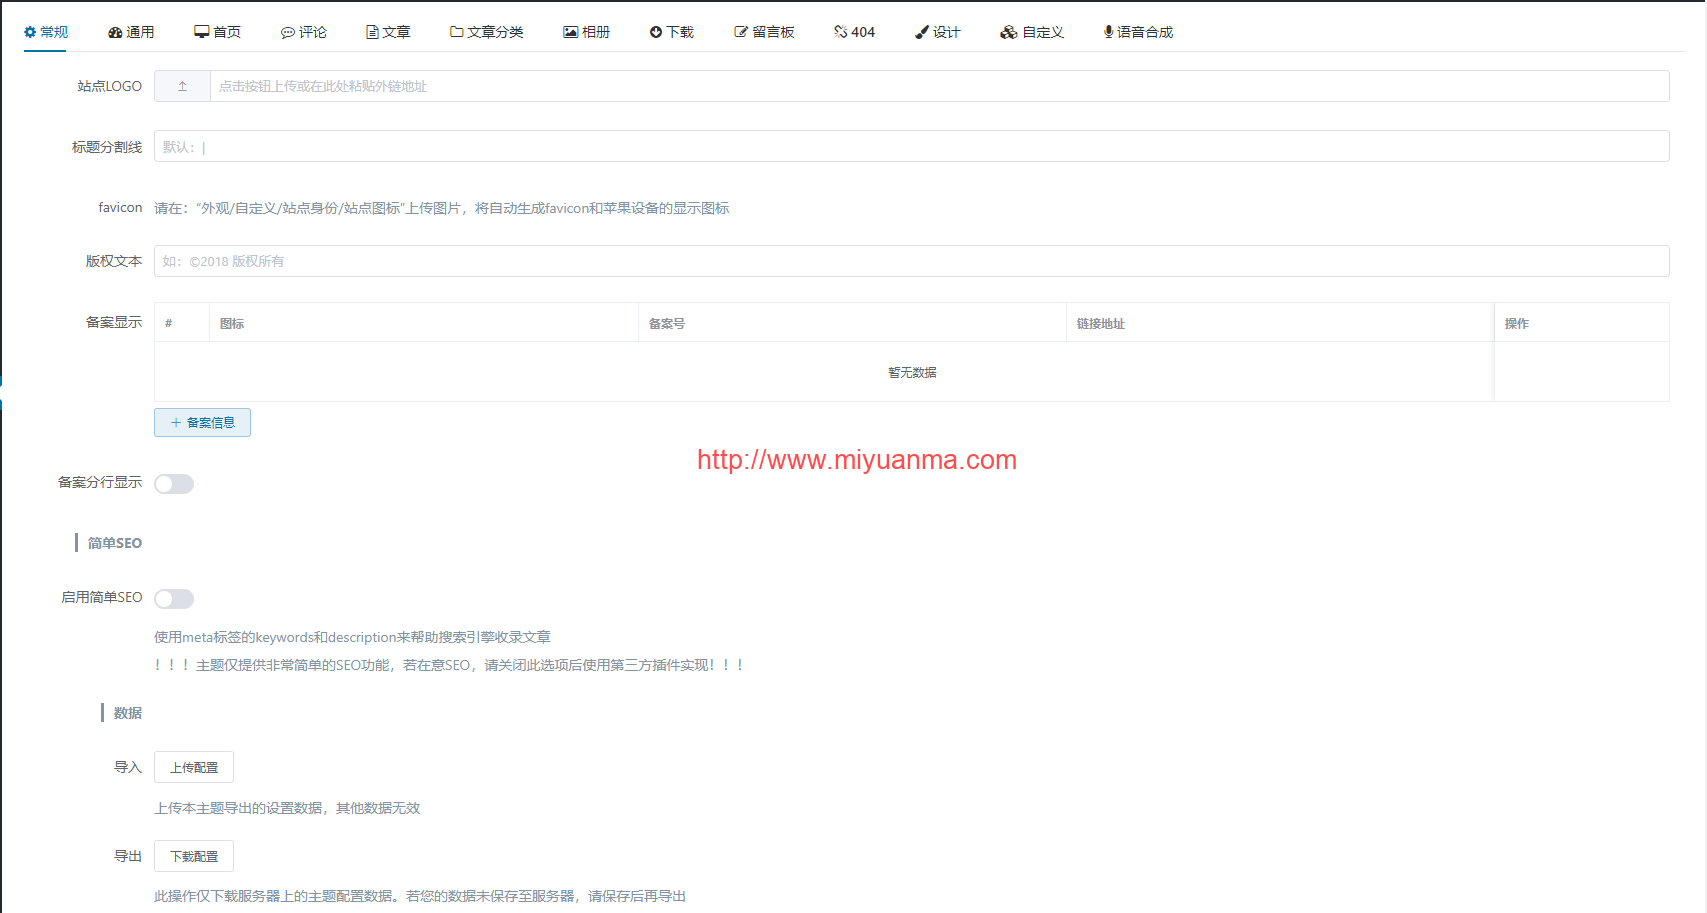Switch to the 设计 tab
Screen dimensions: 1707x913
pyautogui.click(x=938, y=32)
